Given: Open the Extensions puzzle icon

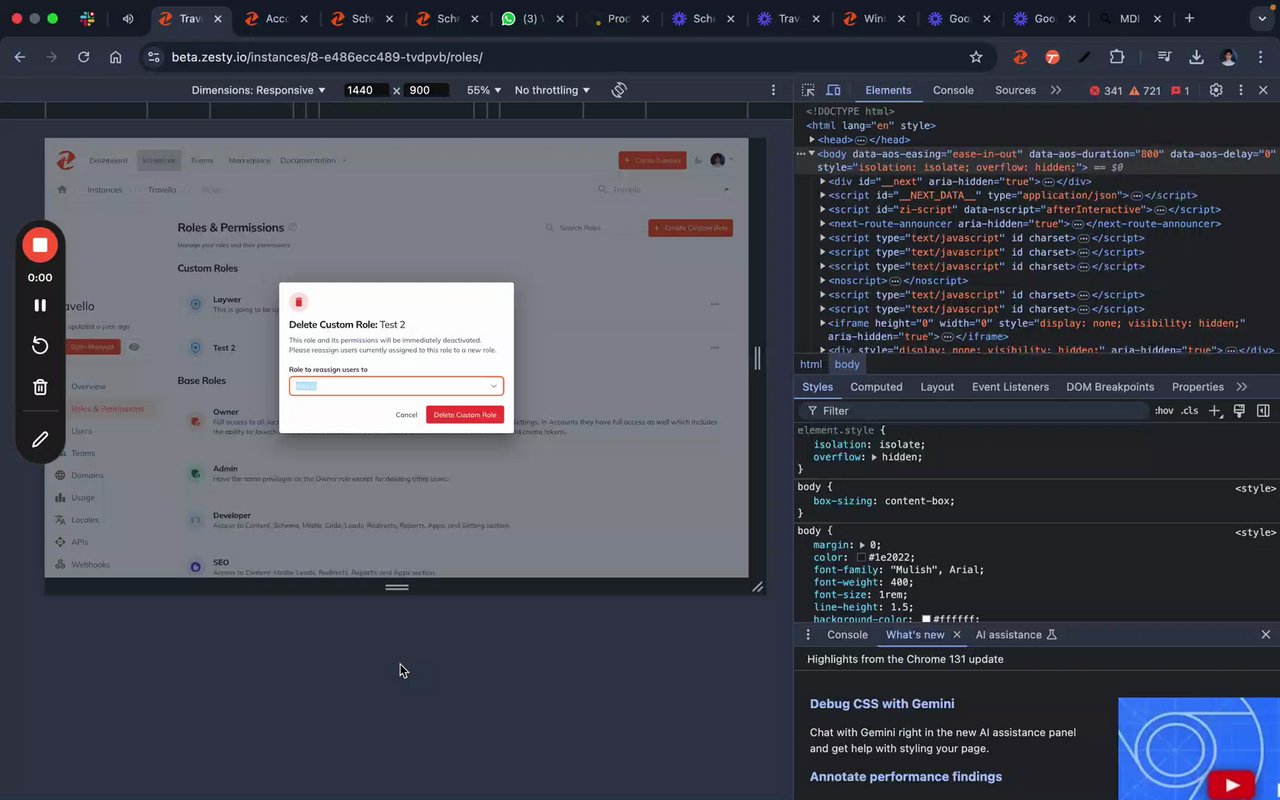Looking at the screenshot, I should pyautogui.click(x=1117, y=57).
